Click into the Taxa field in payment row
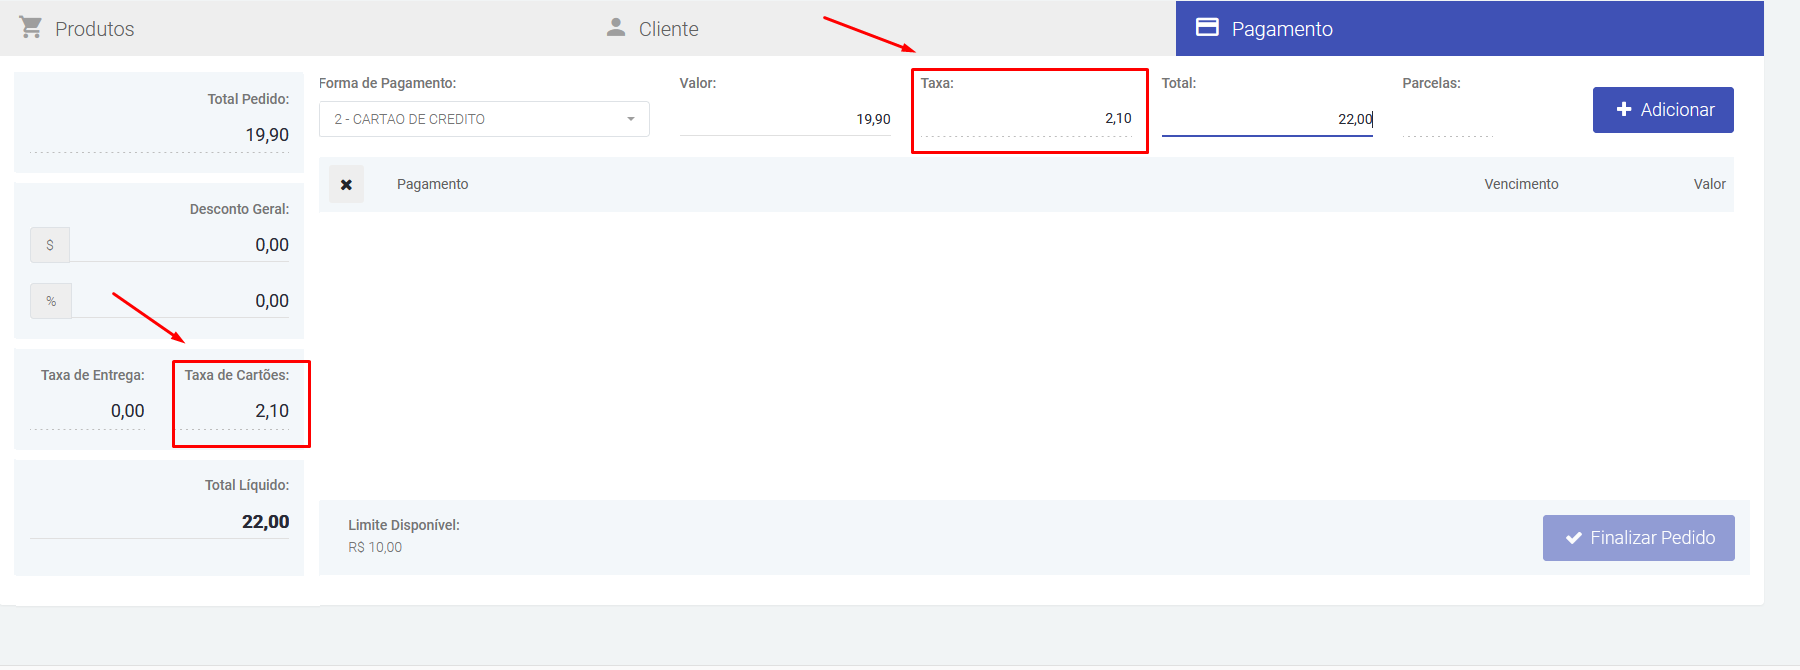The height and width of the screenshot is (670, 1800). (1027, 119)
